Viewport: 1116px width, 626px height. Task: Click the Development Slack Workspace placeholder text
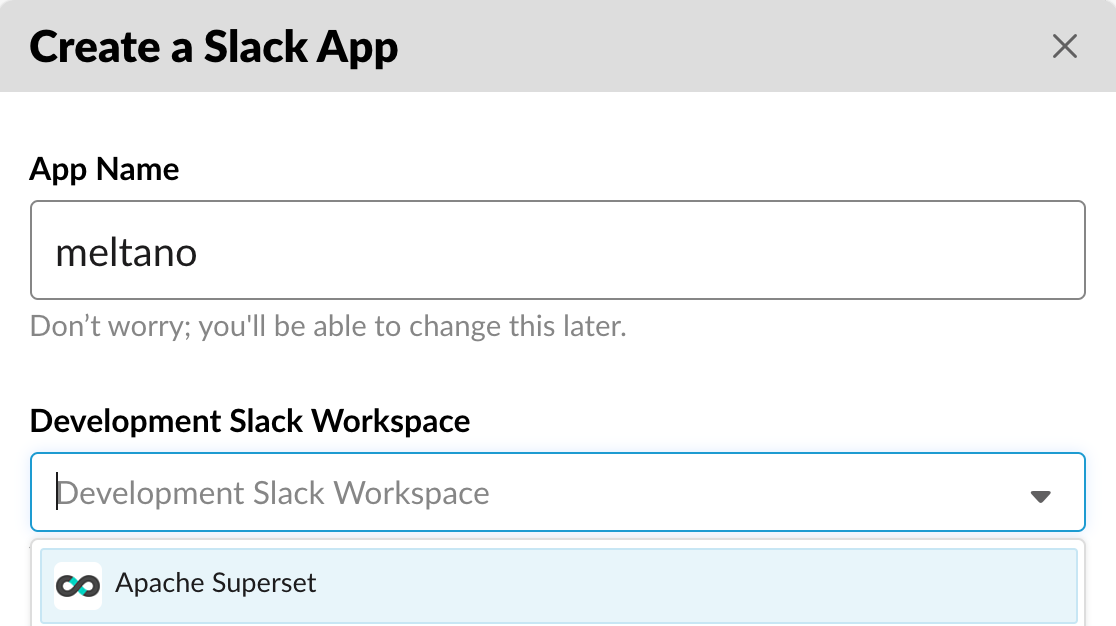point(274,492)
